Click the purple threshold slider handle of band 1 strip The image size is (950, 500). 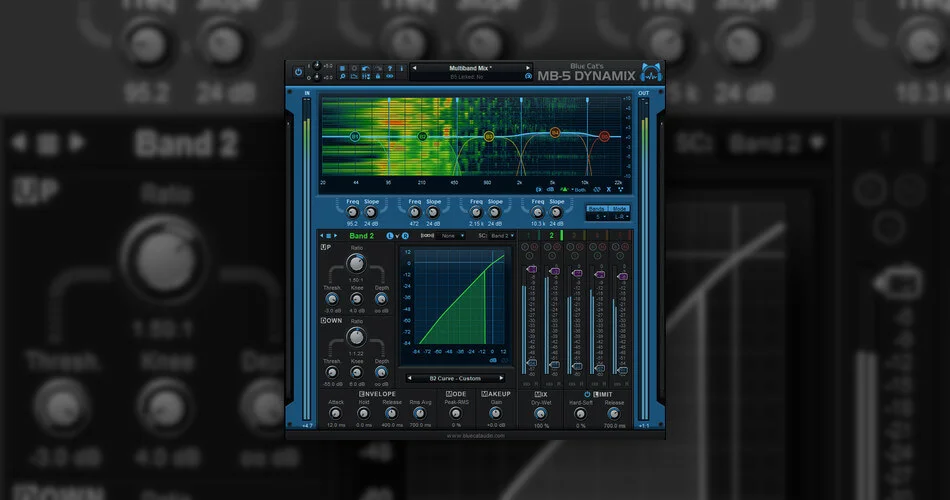(x=532, y=269)
